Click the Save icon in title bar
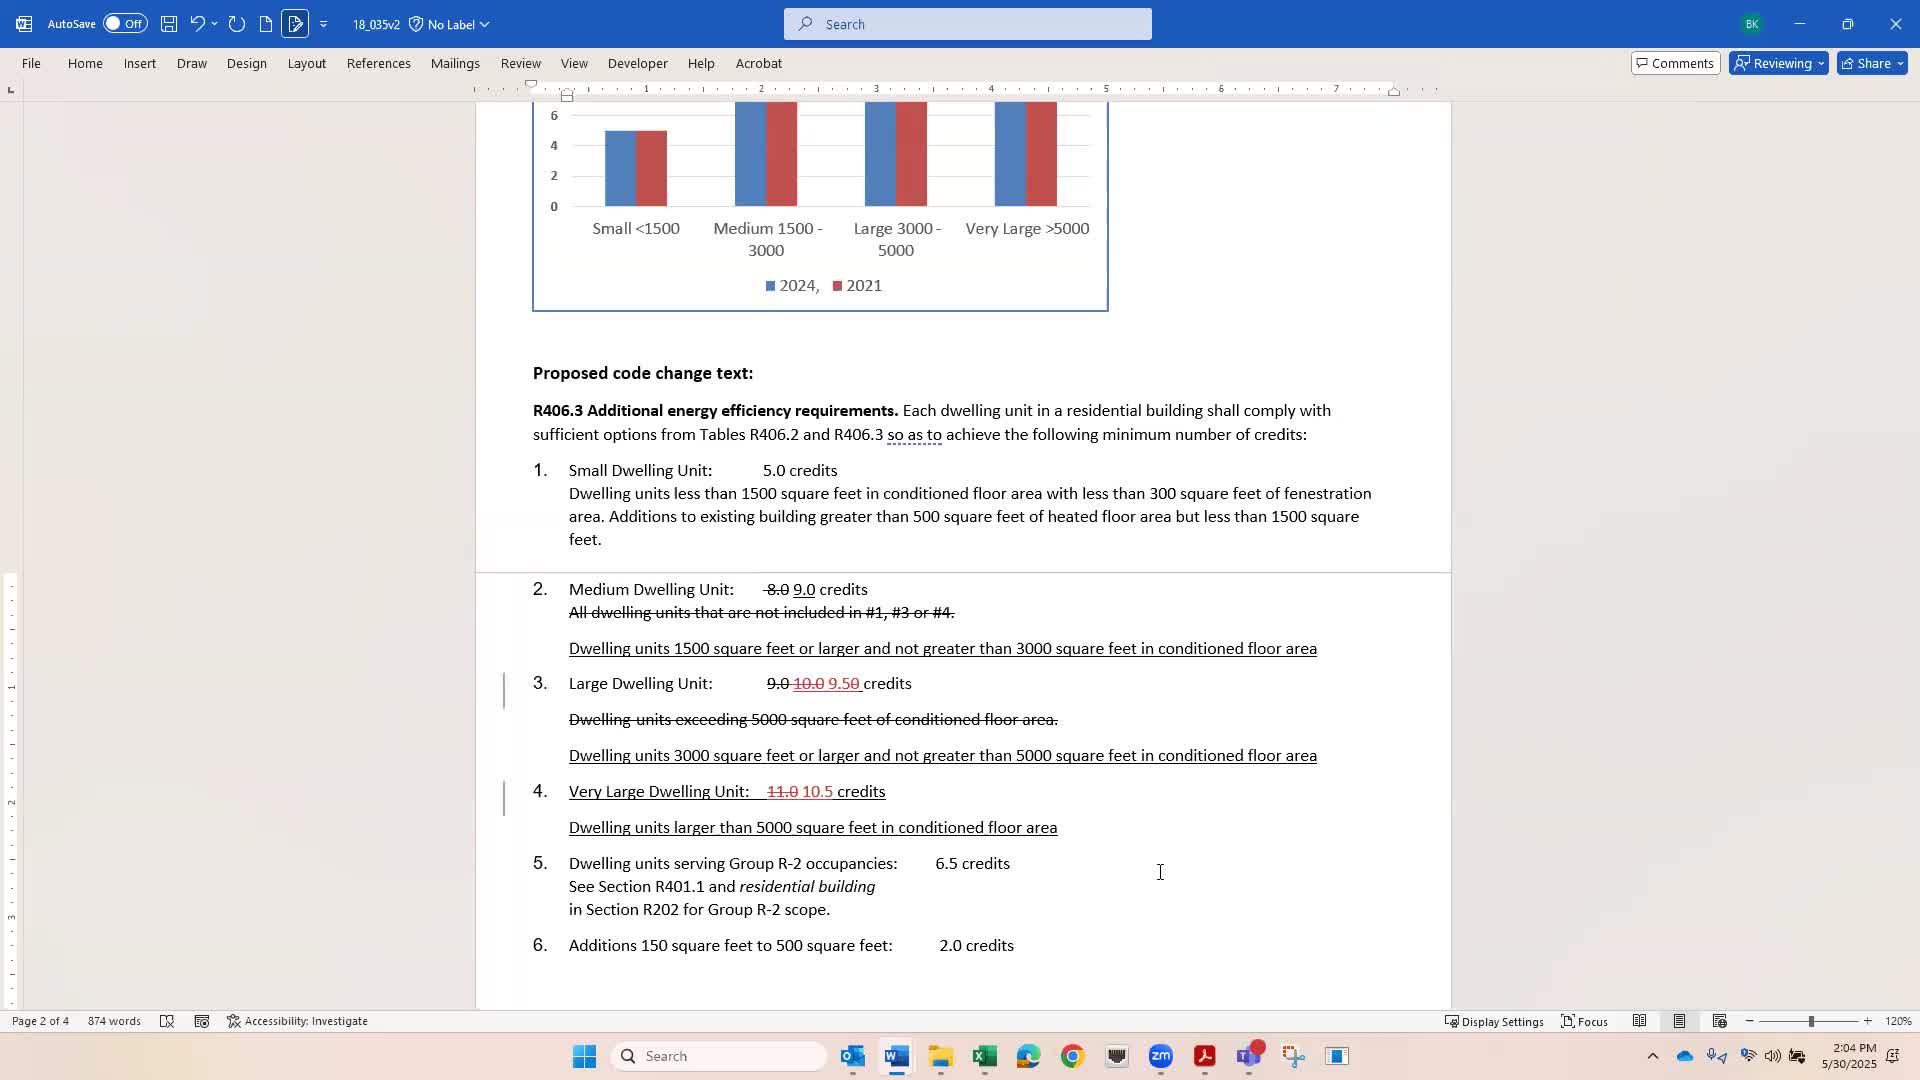 (169, 24)
